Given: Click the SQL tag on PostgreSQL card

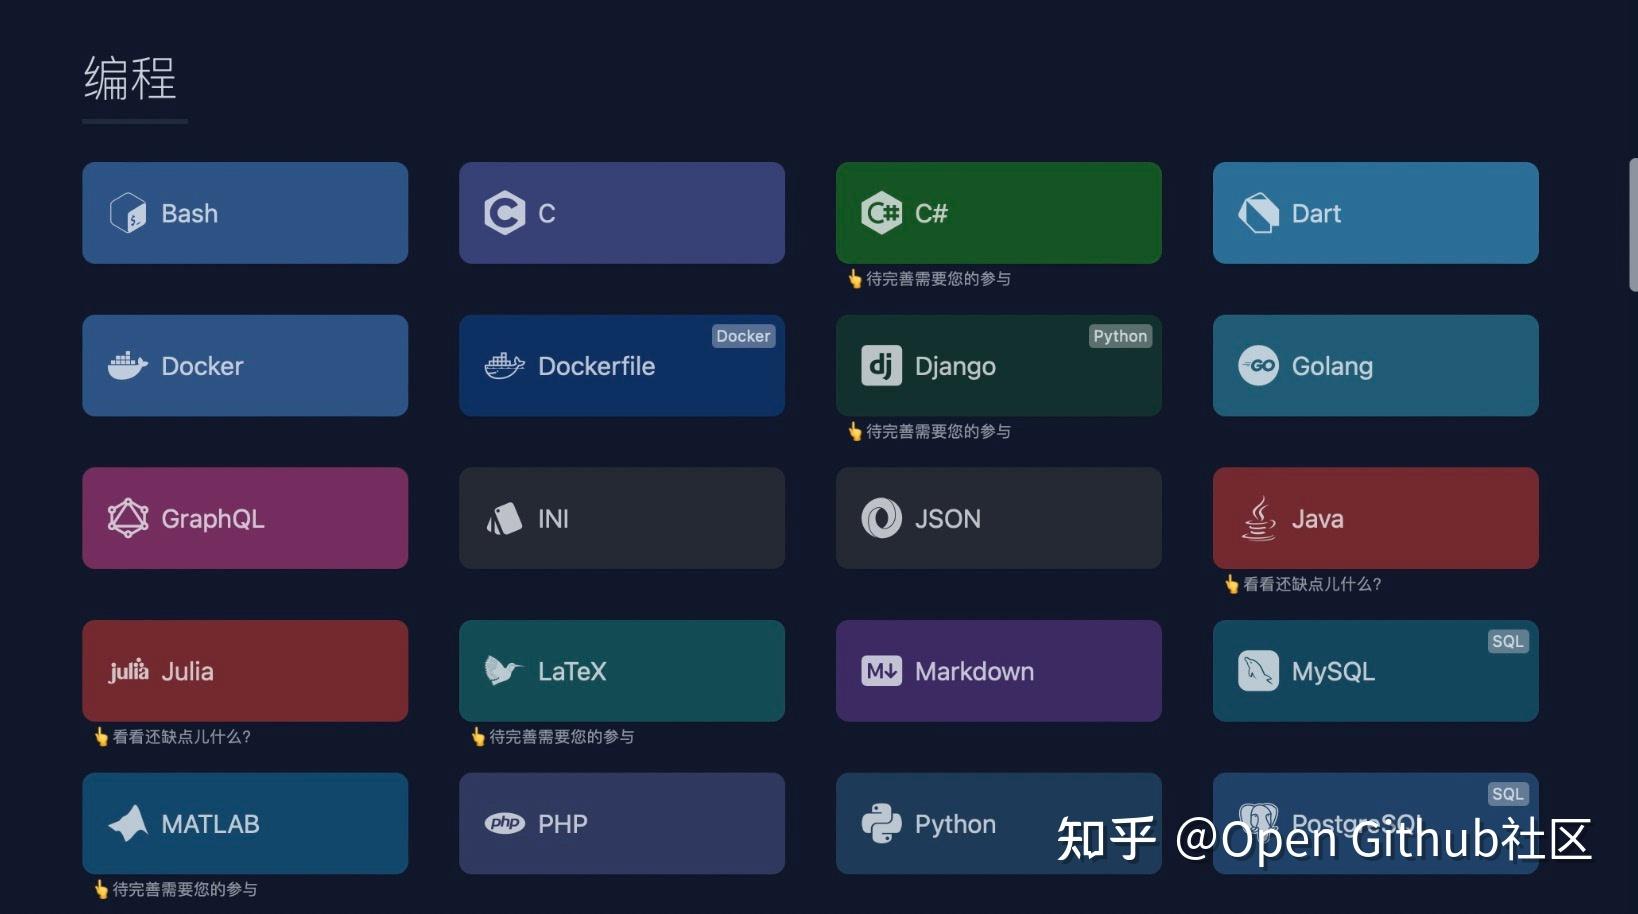Looking at the screenshot, I should tap(1507, 794).
